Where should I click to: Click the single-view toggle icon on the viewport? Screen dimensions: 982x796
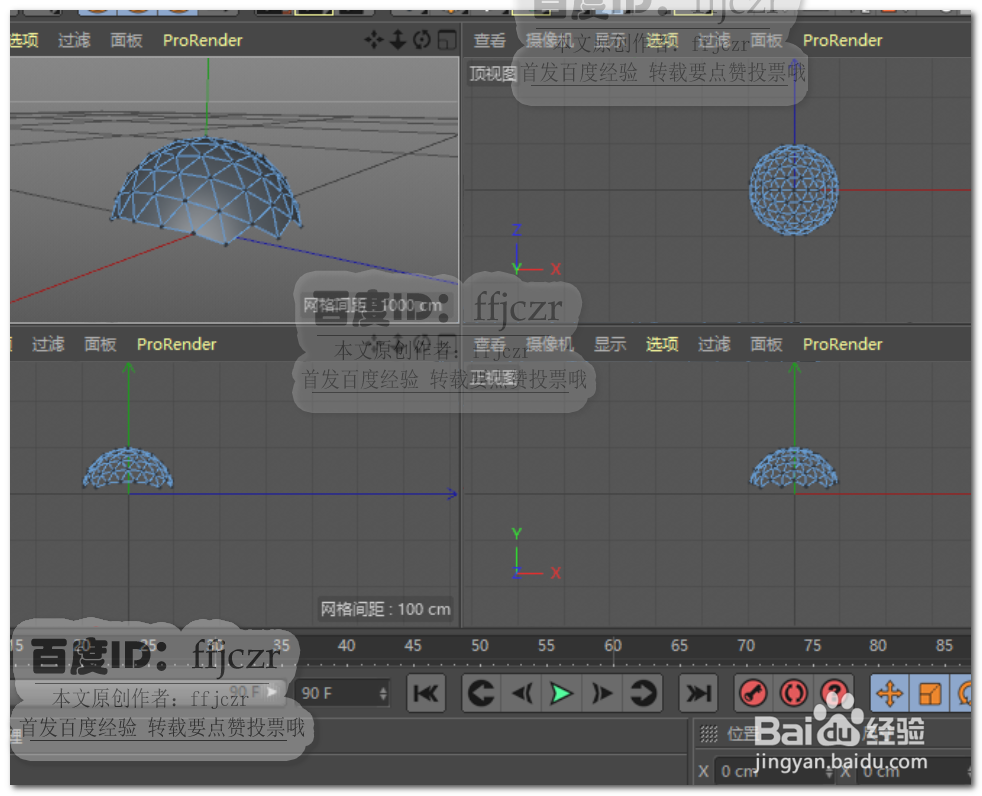pyautogui.click(x=448, y=40)
